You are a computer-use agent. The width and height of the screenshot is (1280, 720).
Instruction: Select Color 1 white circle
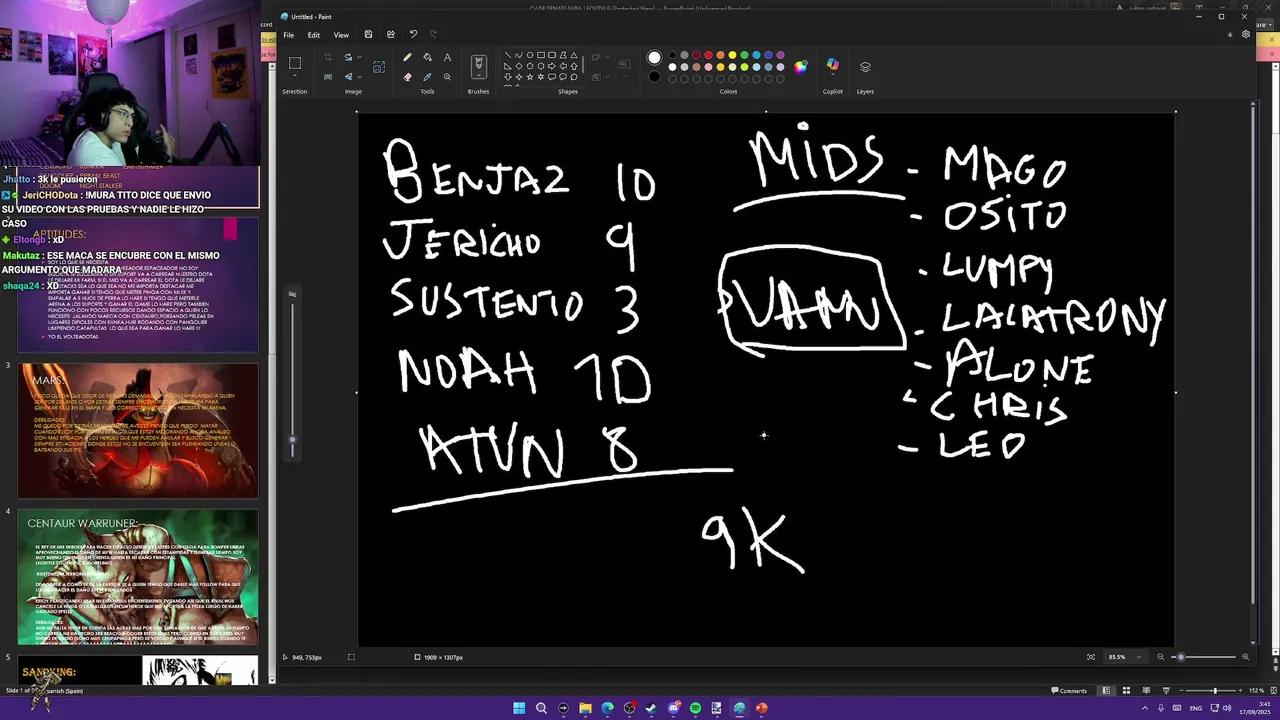pyautogui.click(x=654, y=58)
